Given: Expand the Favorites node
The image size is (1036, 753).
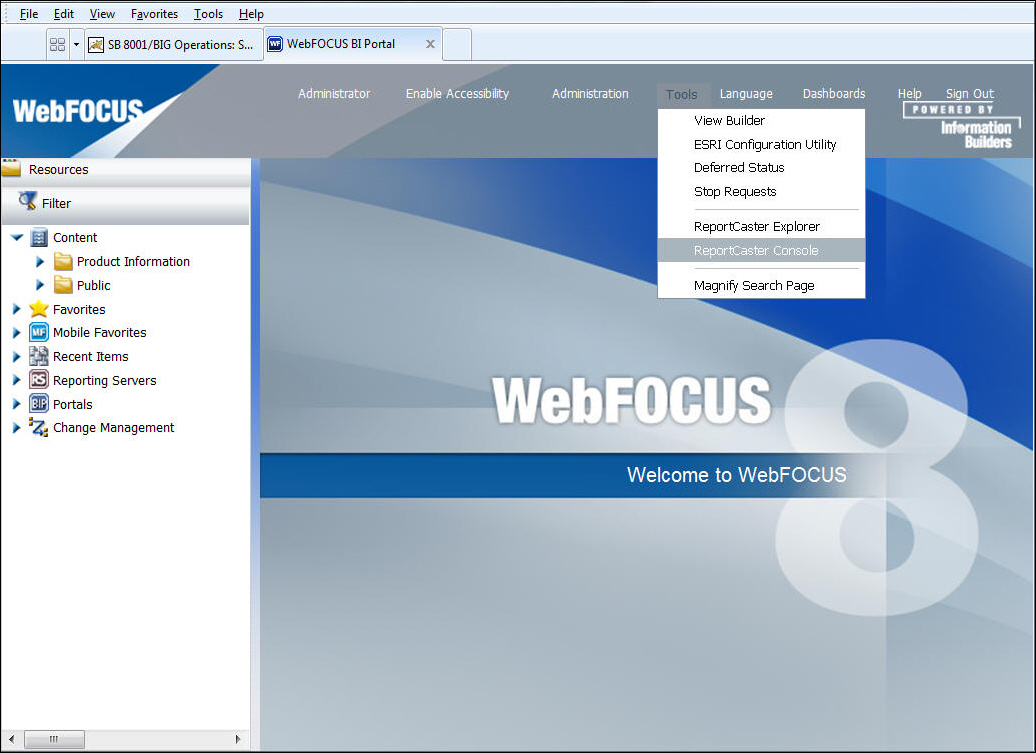Looking at the screenshot, I should tap(17, 309).
